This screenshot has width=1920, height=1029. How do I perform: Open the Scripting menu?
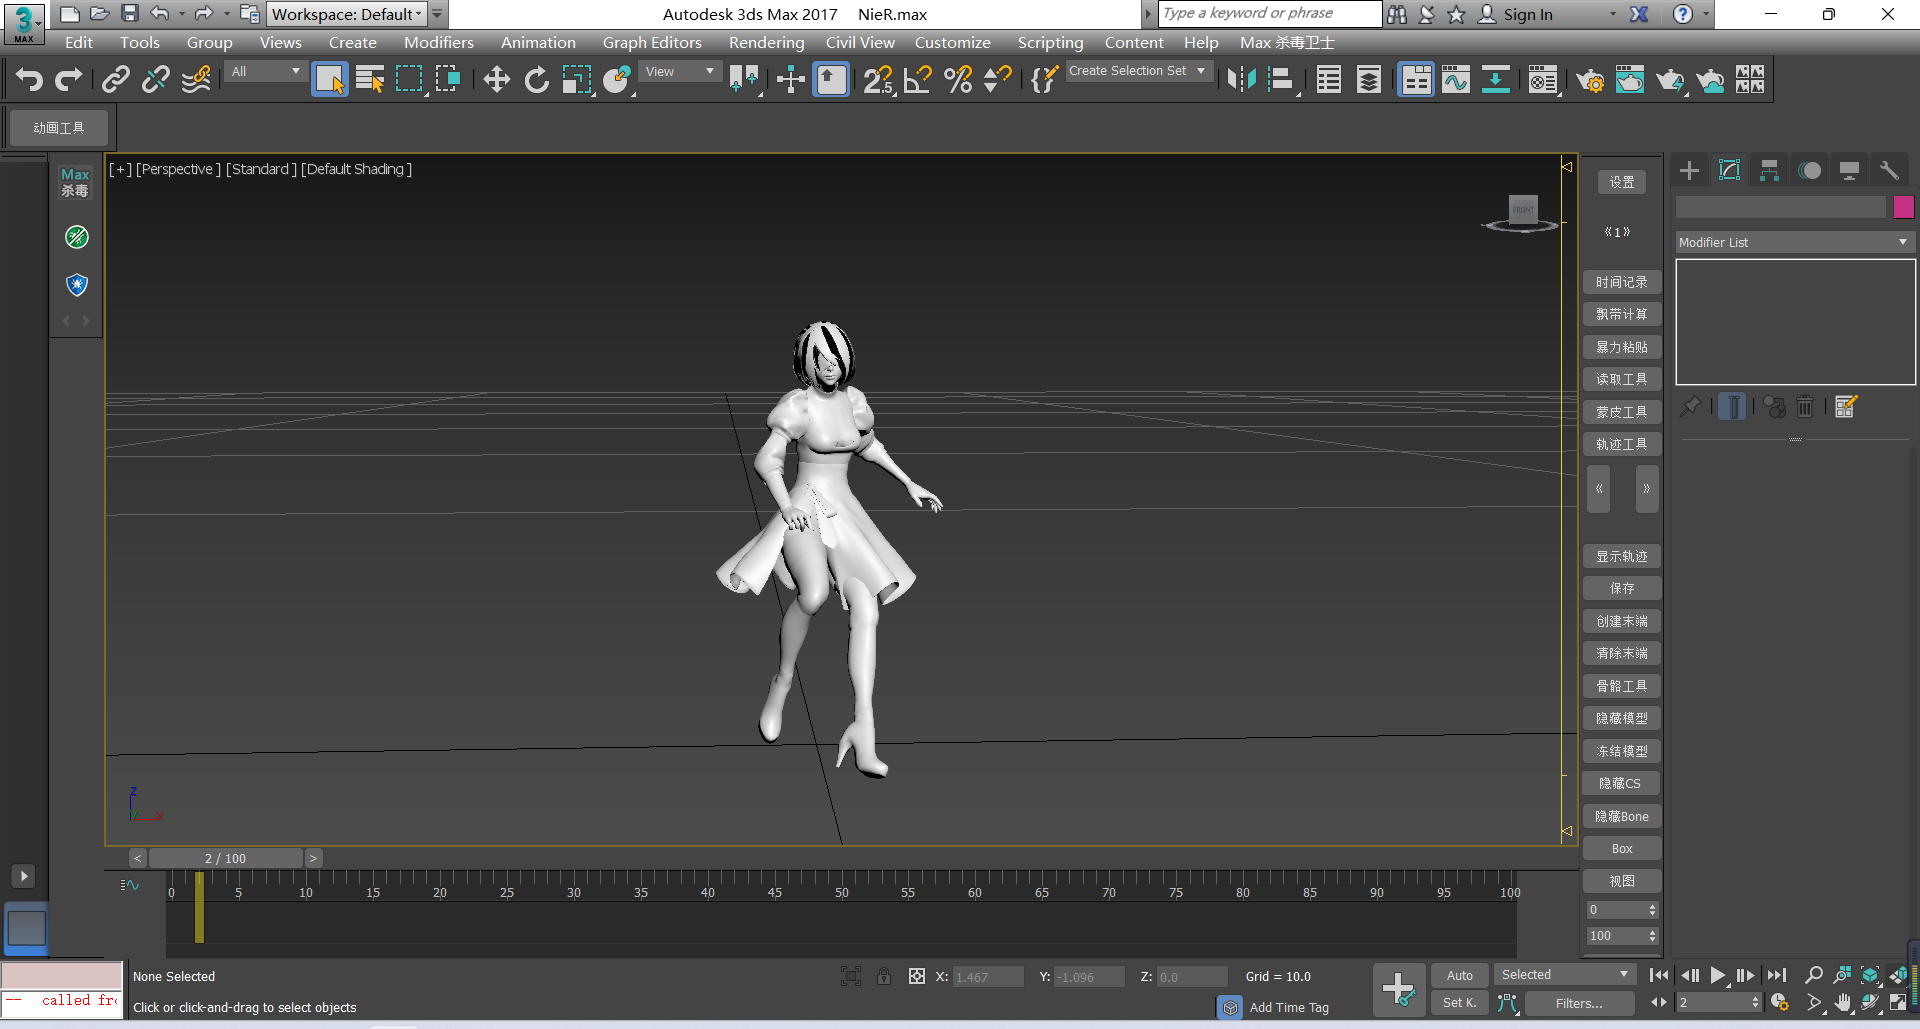click(1050, 42)
